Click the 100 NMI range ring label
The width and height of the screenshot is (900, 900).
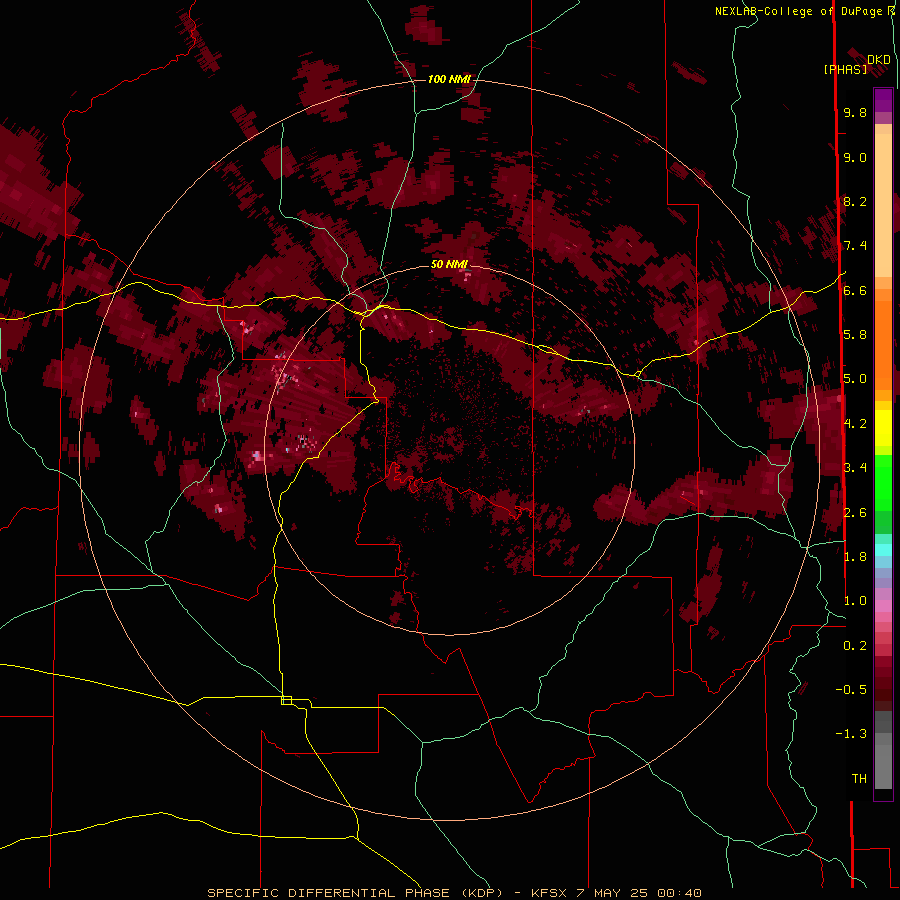[449, 79]
